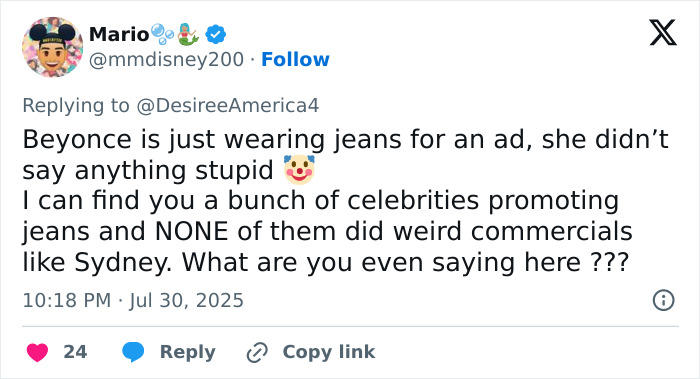Visit the @mmdisney200 handle
This screenshot has height=379, width=700.
[167, 59]
